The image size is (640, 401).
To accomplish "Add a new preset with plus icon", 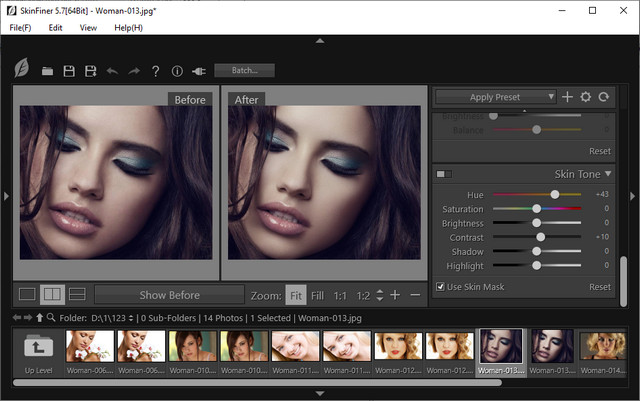I will 567,97.
